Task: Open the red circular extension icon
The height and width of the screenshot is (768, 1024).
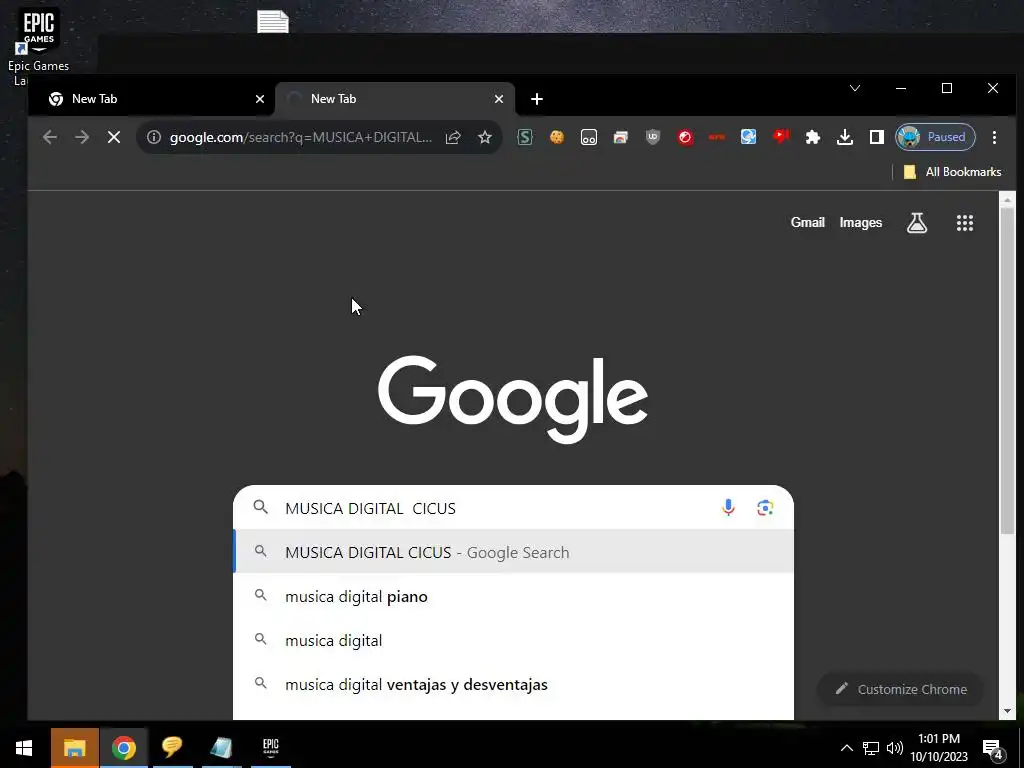Action: [x=684, y=137]
